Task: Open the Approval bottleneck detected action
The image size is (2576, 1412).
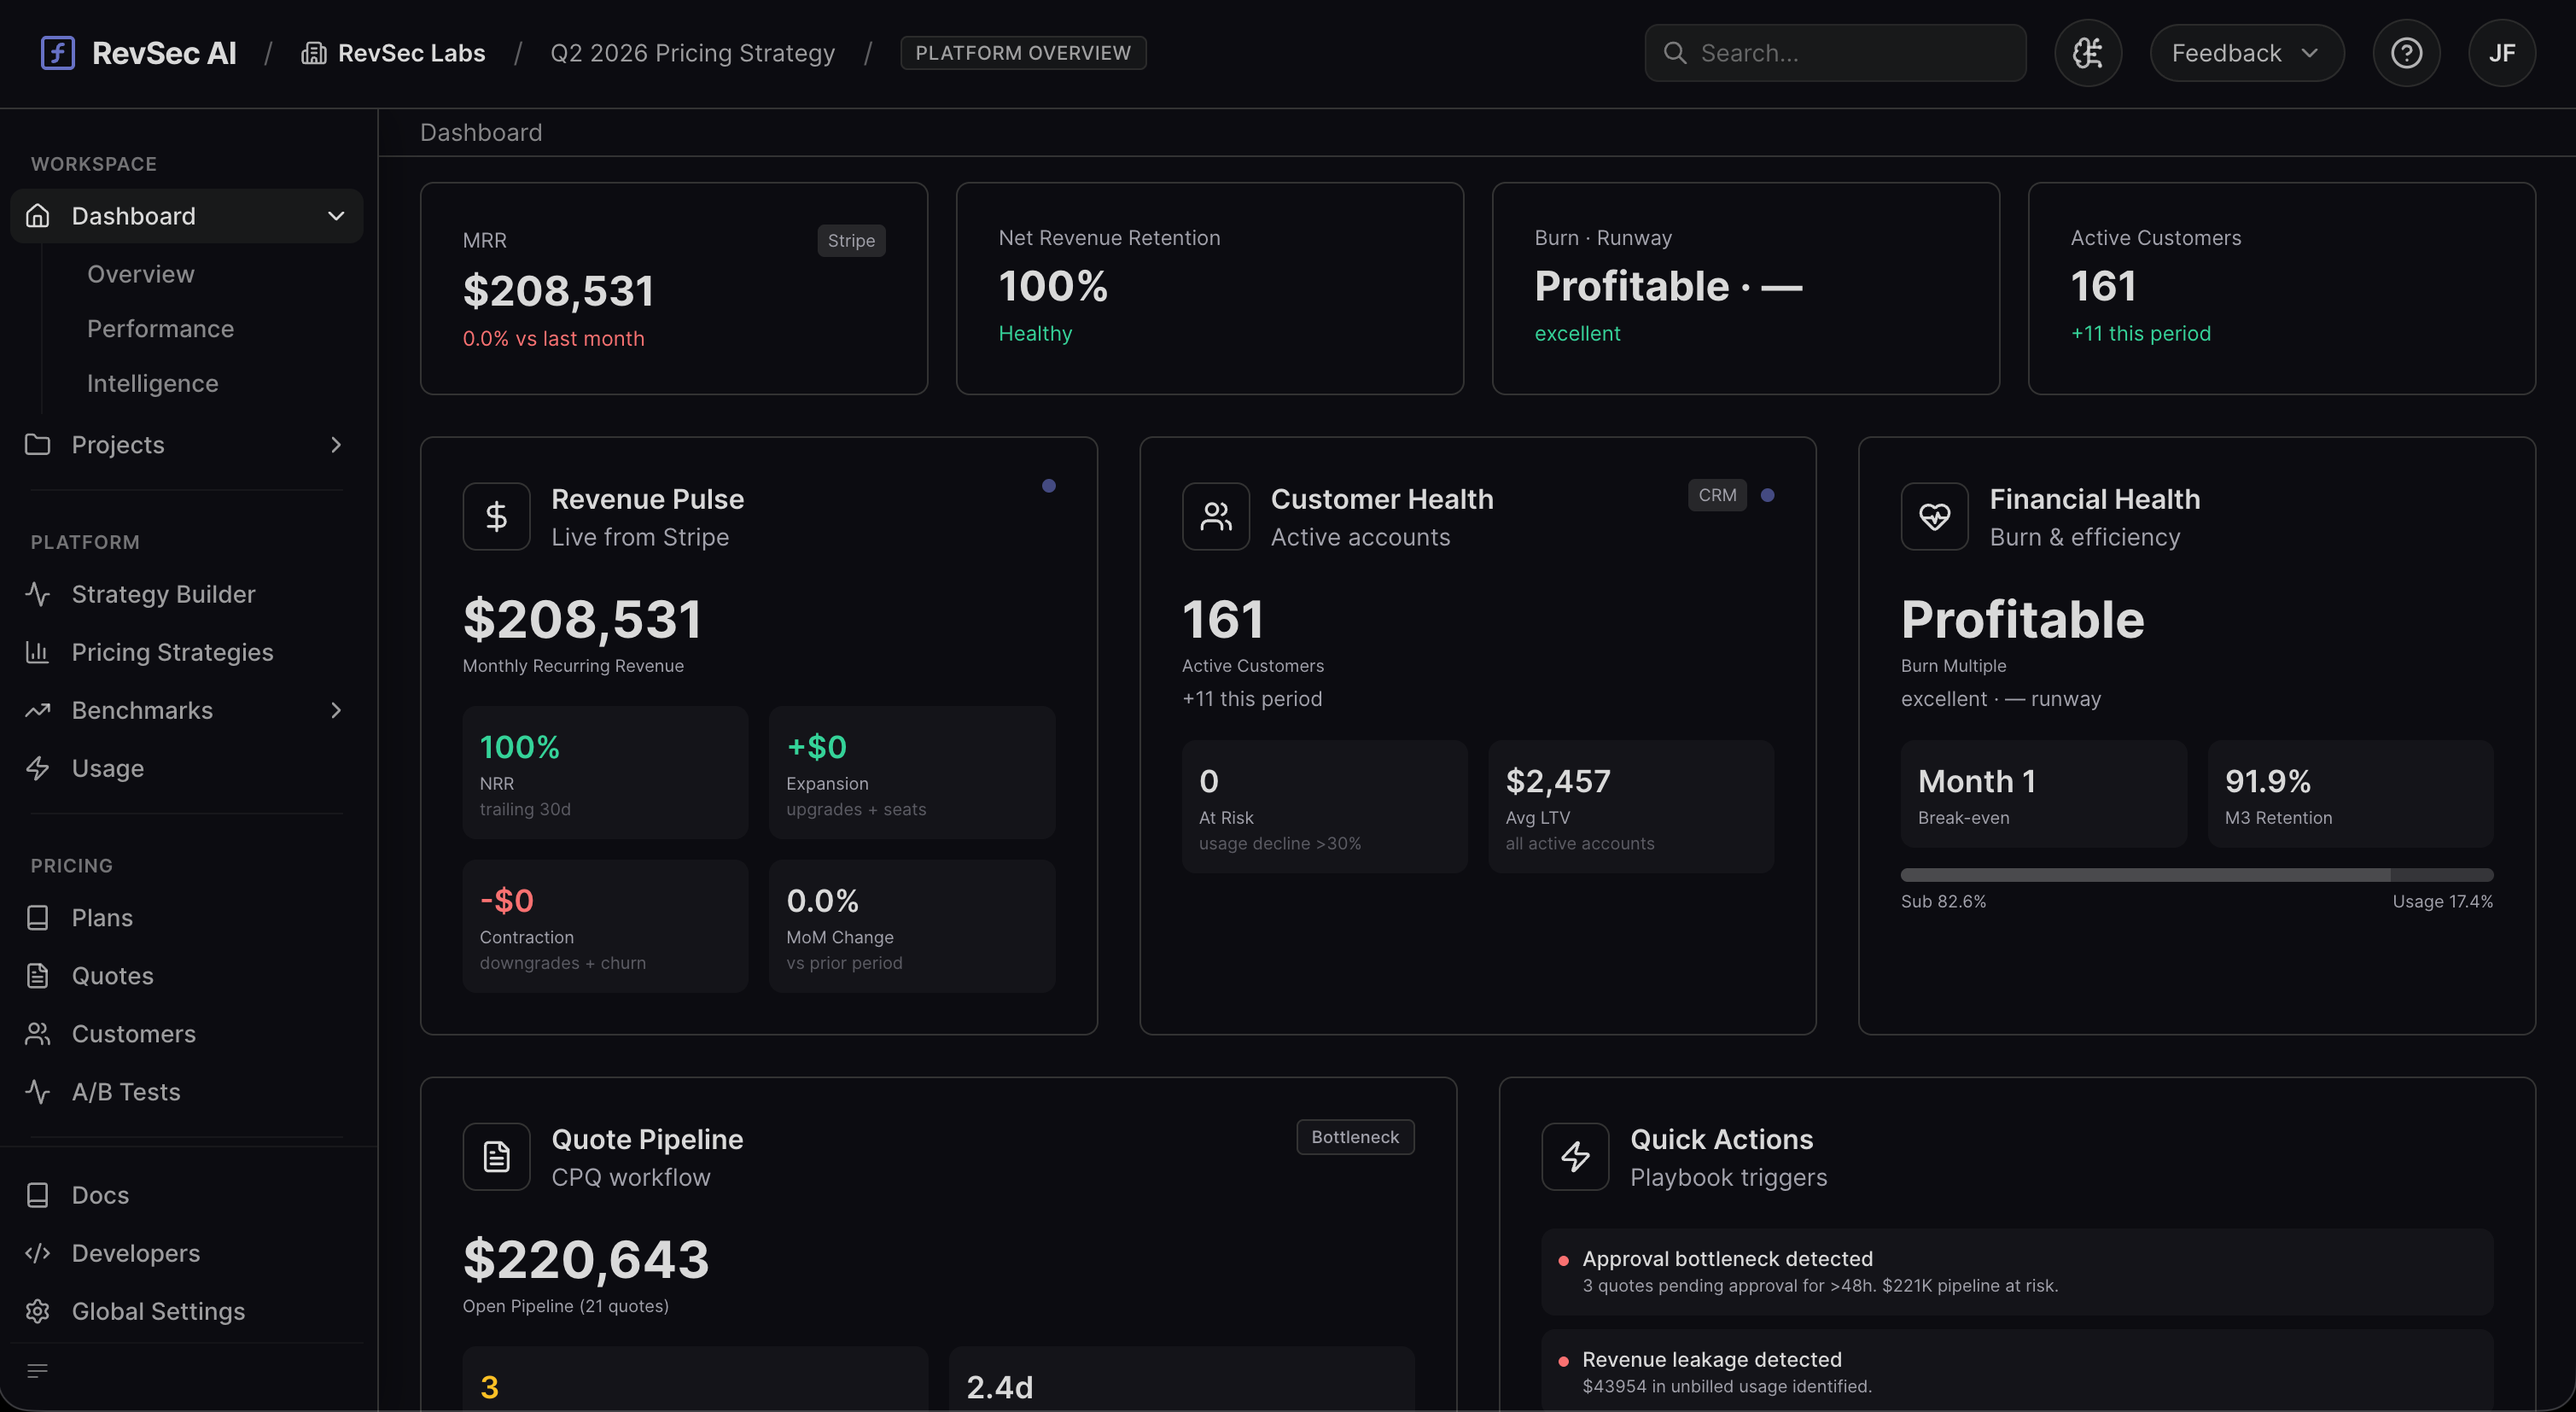Action: [x=2017, y=1271]
